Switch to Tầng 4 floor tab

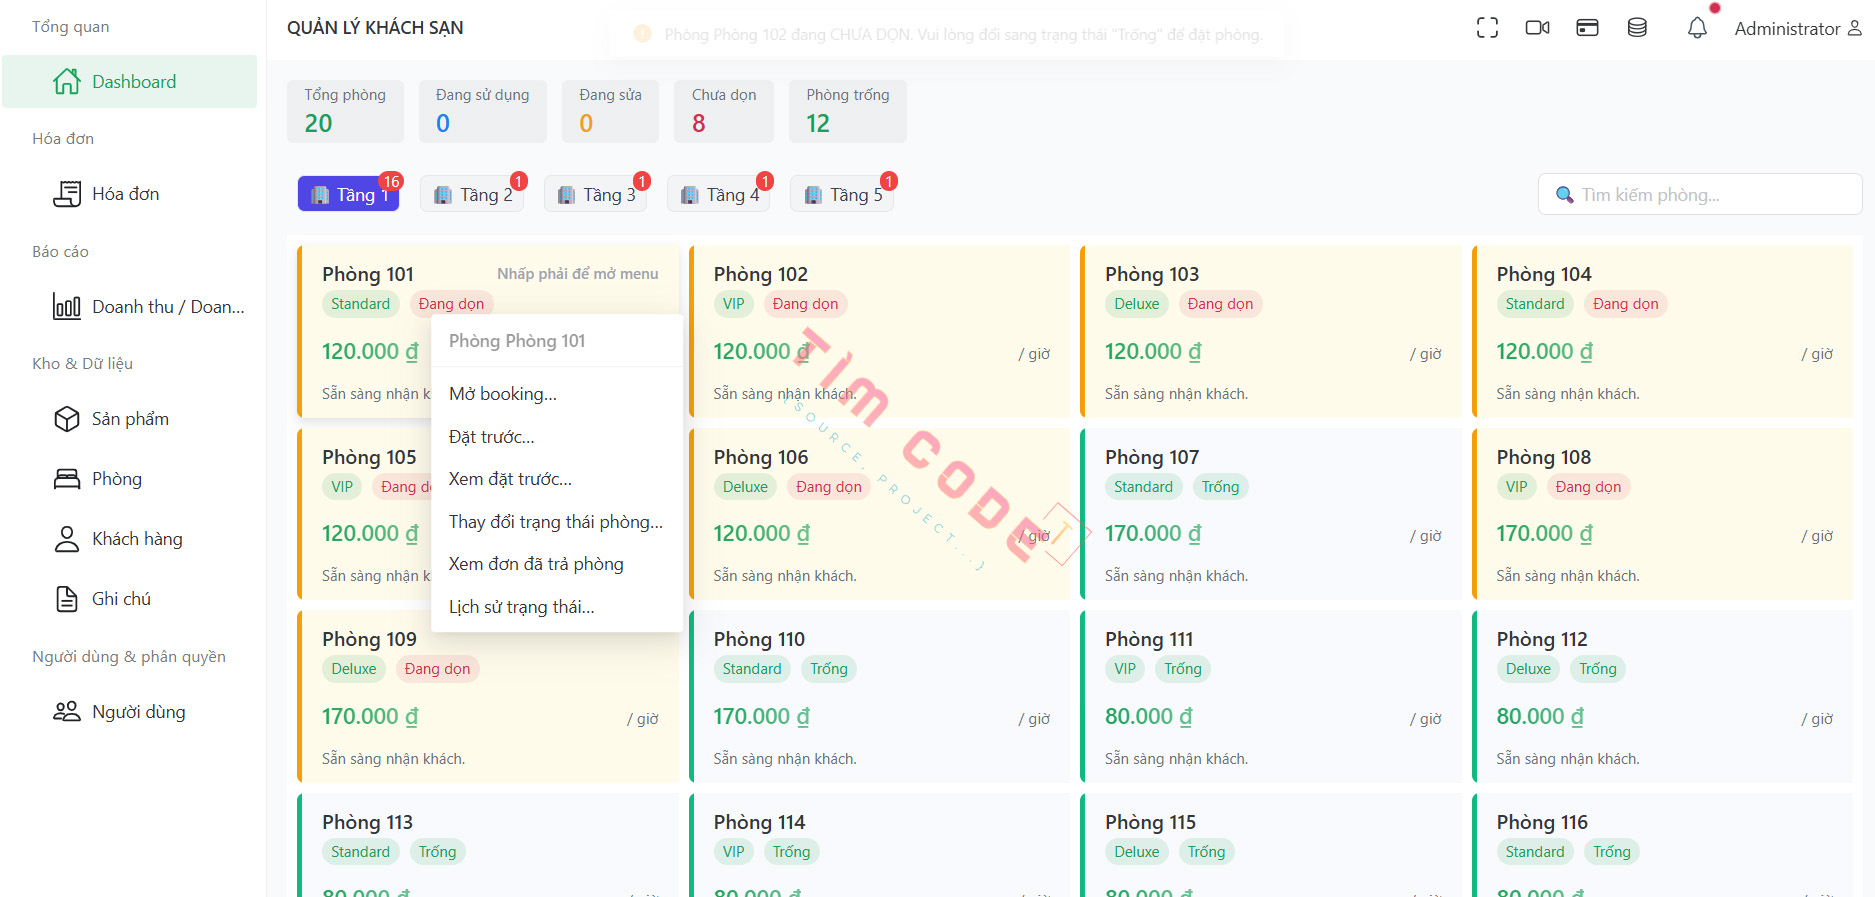click(720, 194)
